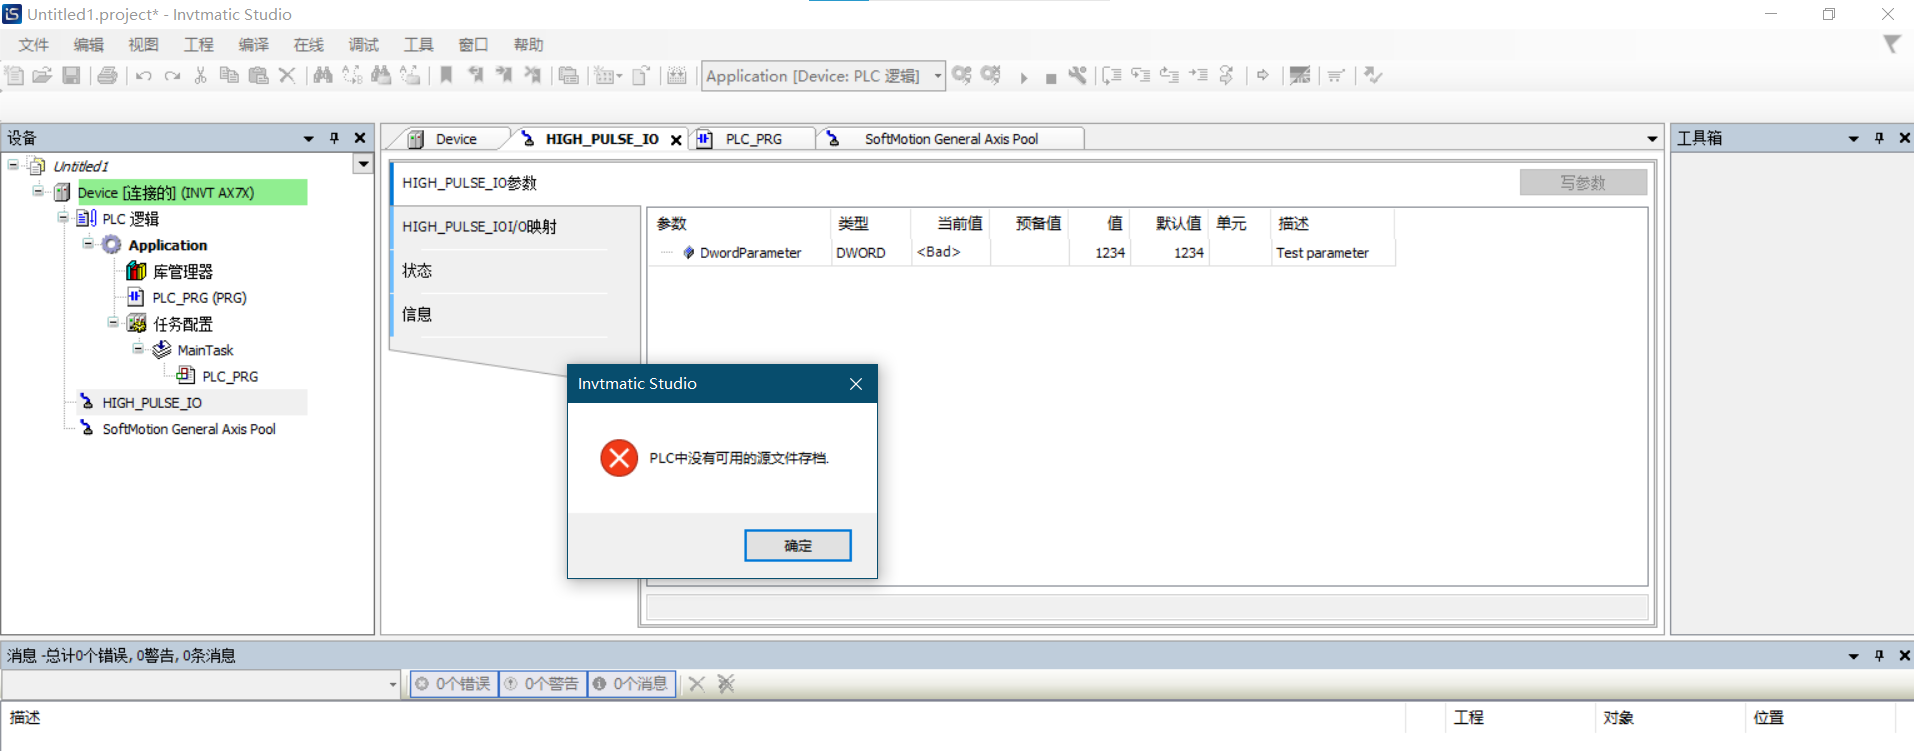
Task: Click the Cut scissors icon
Action: click(200, 75)
